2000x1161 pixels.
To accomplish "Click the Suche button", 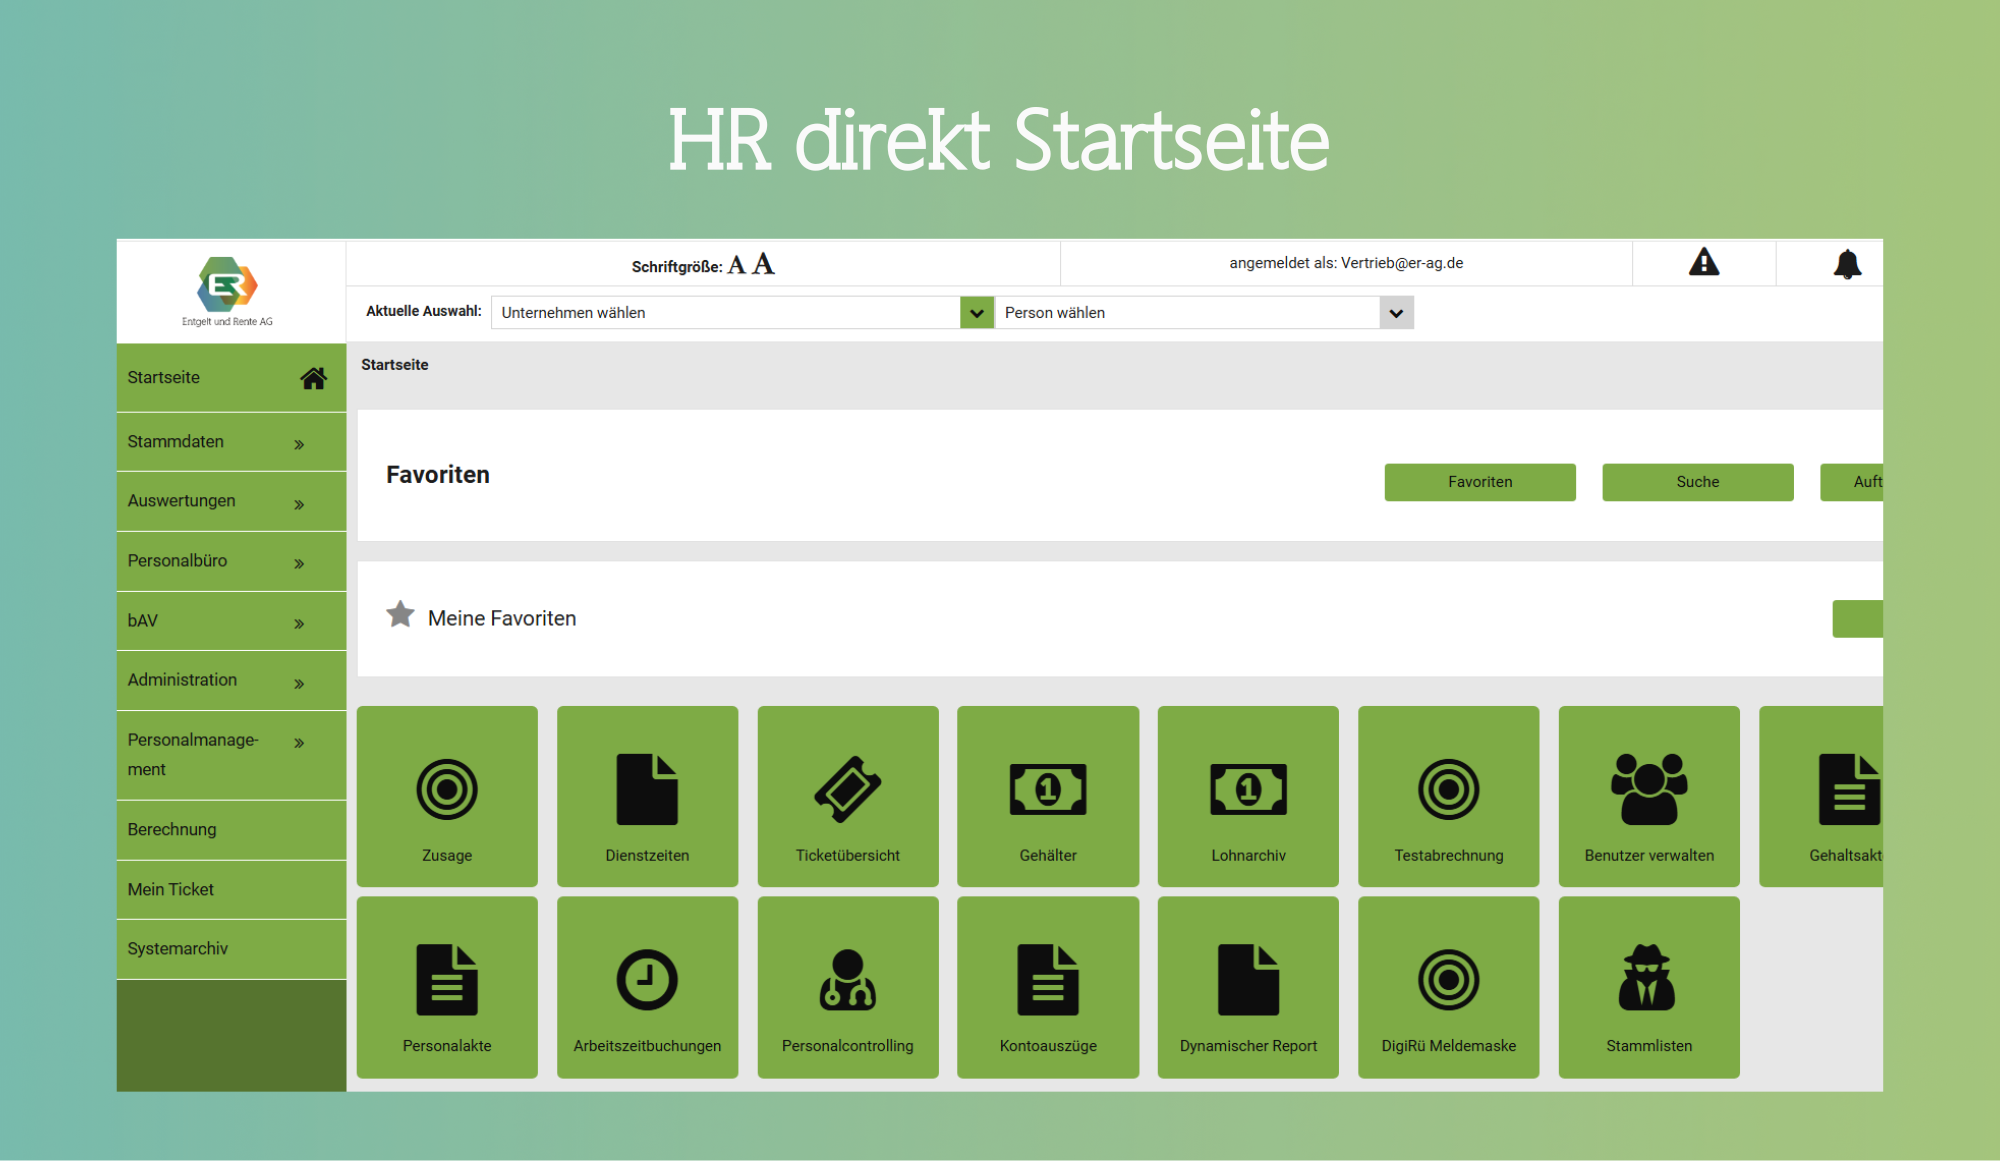I will pyautogui.click(x=1697, y=482).
